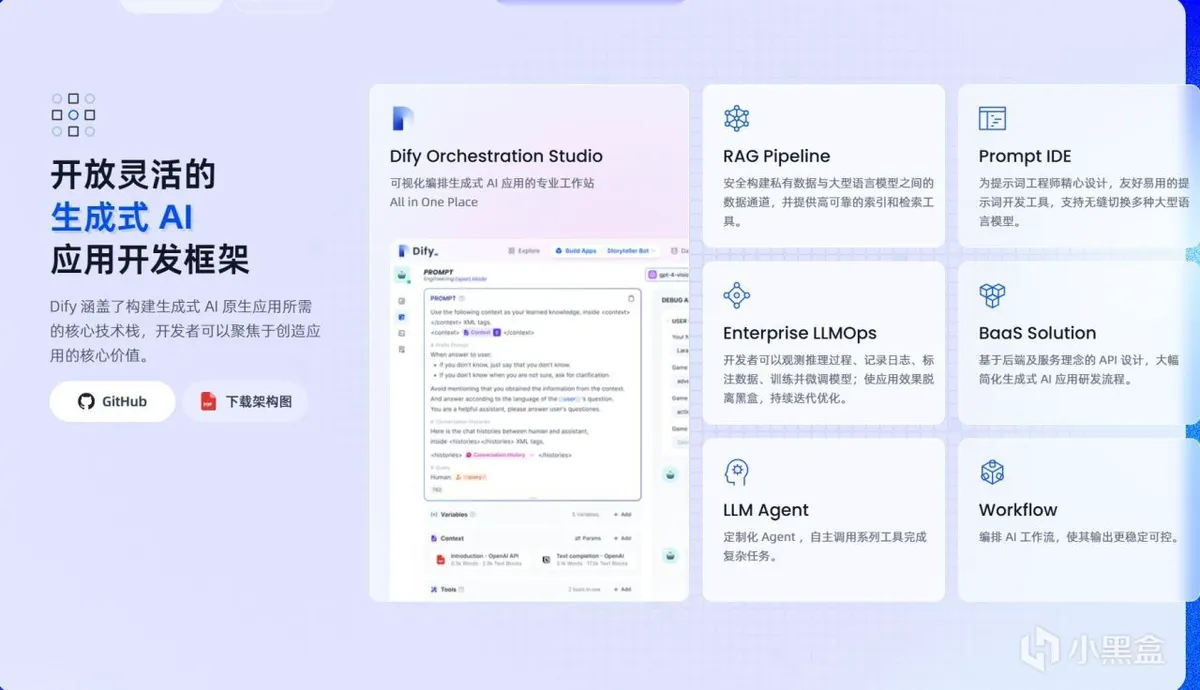Viewport: 1200px width, 690px height.
Task: Switch to the Explore tab
Action: tap(524, 251)
